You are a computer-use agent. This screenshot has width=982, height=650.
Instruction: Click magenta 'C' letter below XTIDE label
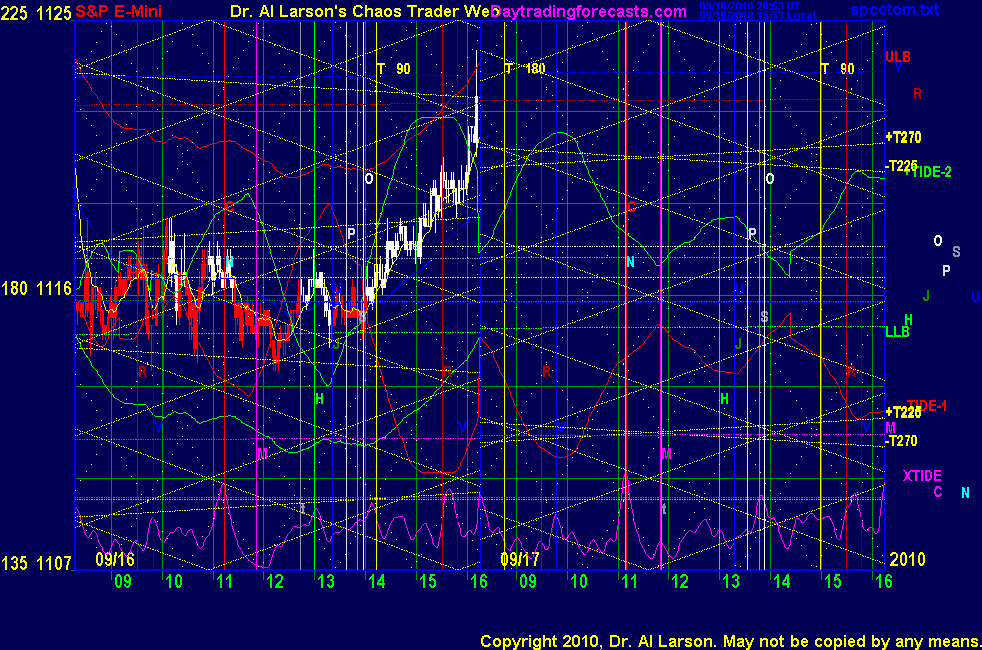click(938, 492)
